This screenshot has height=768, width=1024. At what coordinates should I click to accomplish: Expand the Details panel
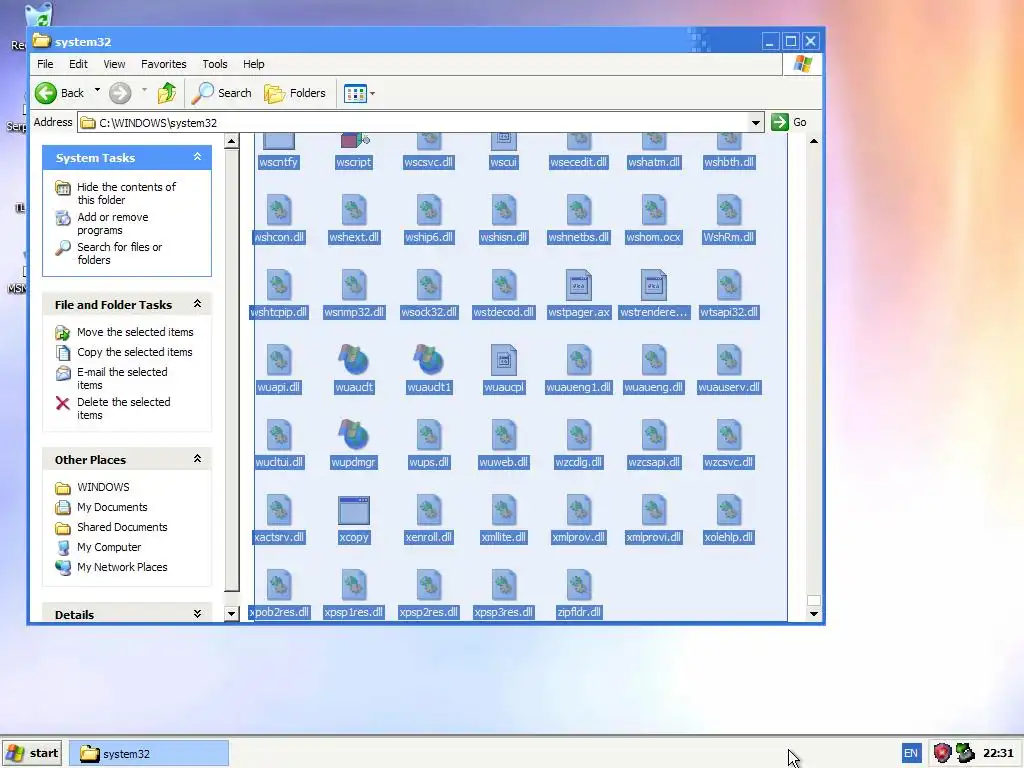[x=197, y=614]
